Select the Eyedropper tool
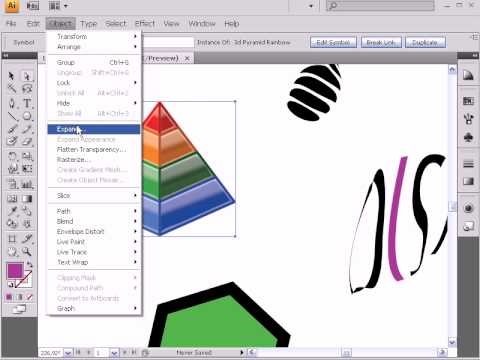The height and width of the screenshot is (360, 480). tap(12, 211)
